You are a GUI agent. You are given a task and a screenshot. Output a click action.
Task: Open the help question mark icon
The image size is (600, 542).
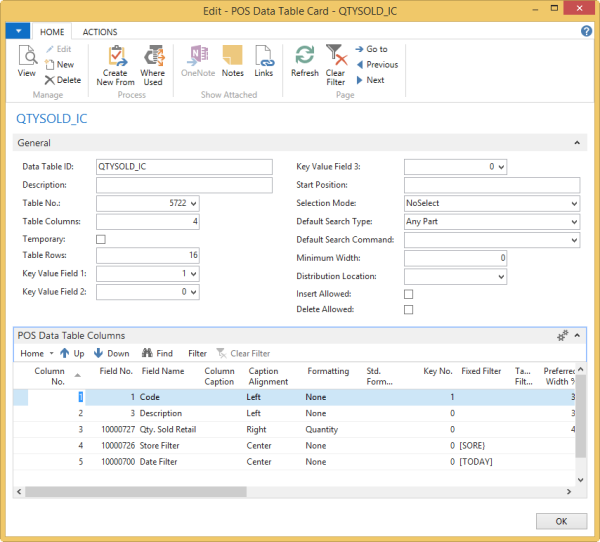tap(587, 31)
